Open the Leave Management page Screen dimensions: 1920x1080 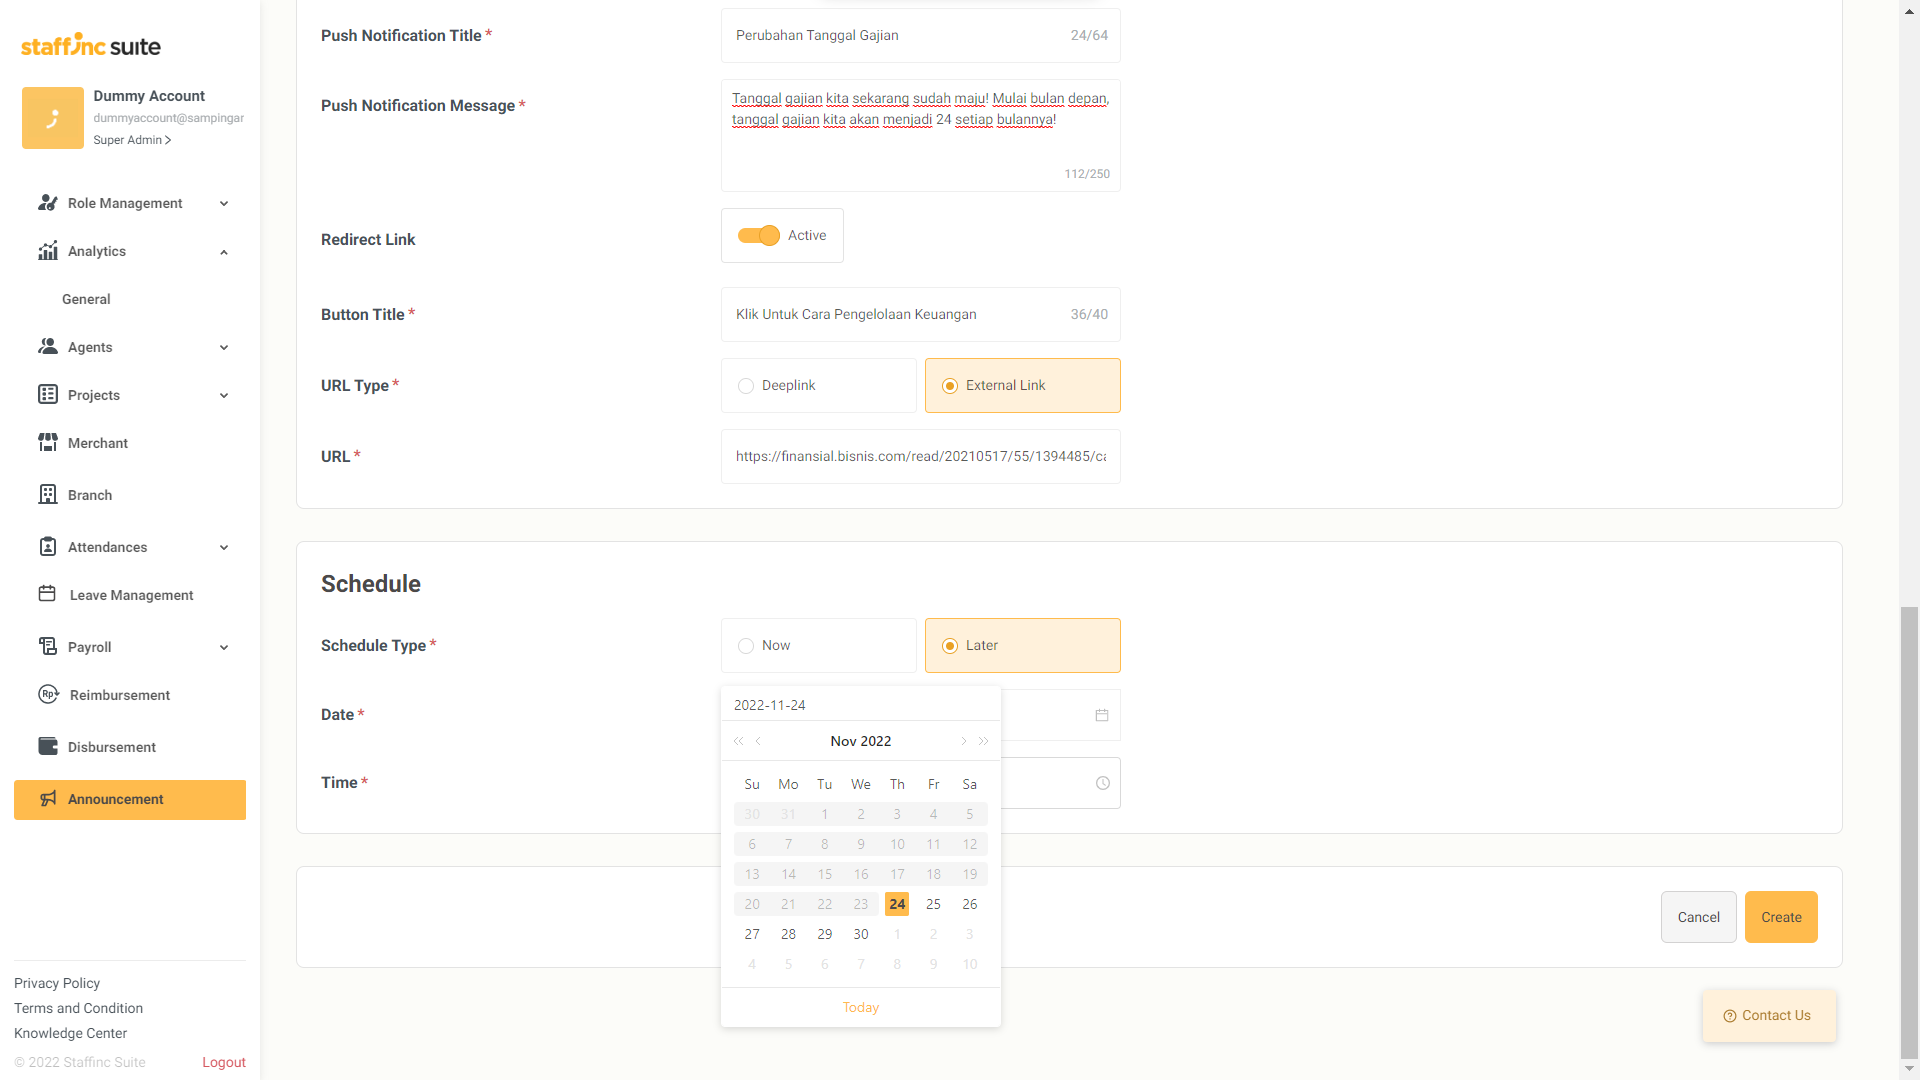[x=131, y=595]
